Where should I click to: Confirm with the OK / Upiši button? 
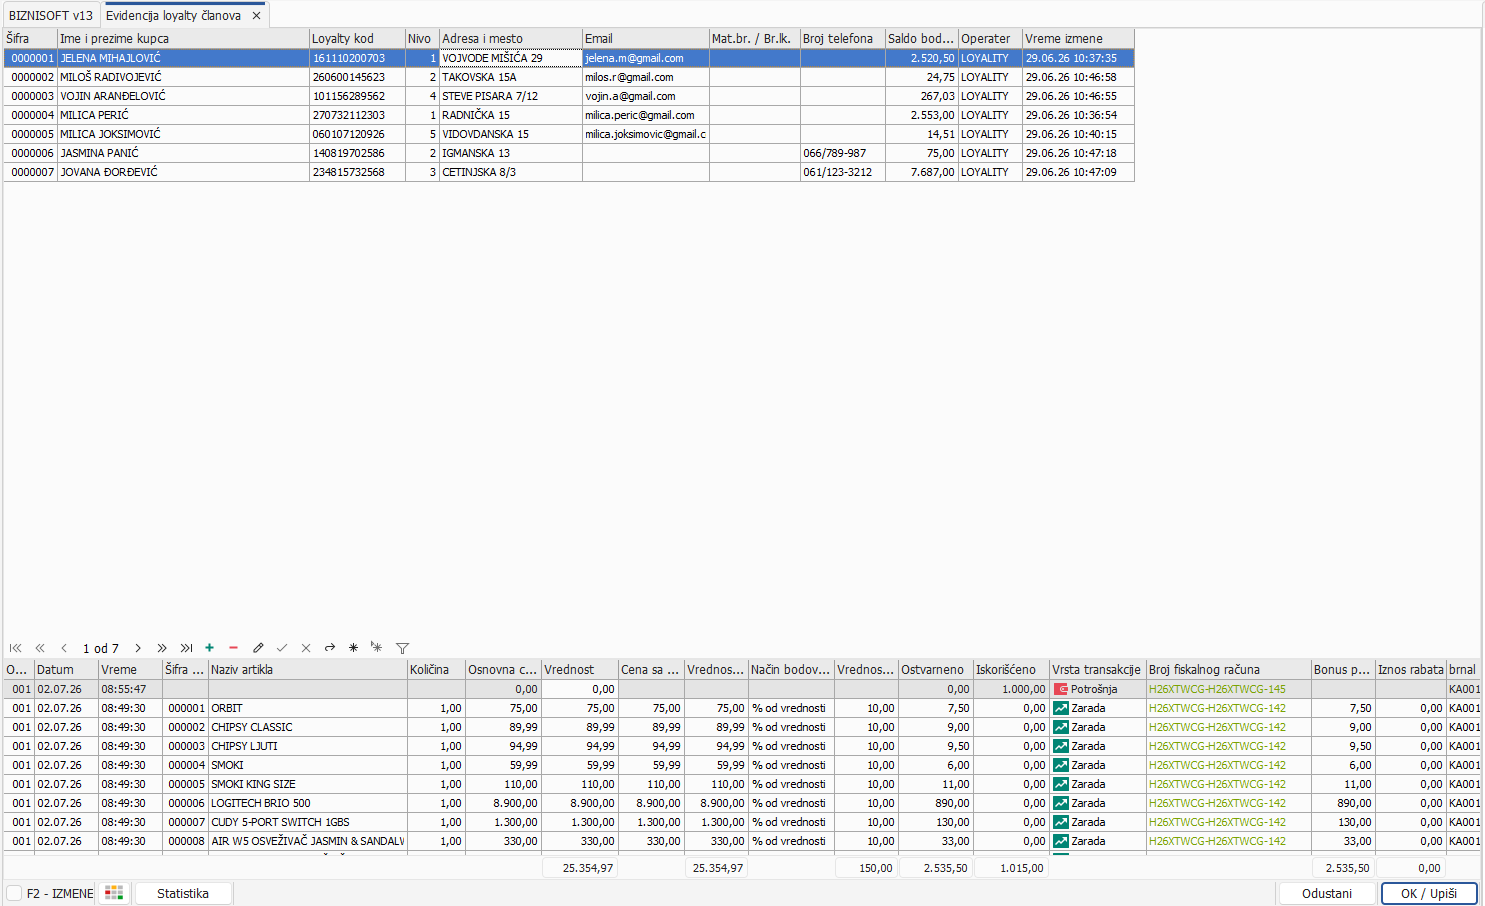1429,893
